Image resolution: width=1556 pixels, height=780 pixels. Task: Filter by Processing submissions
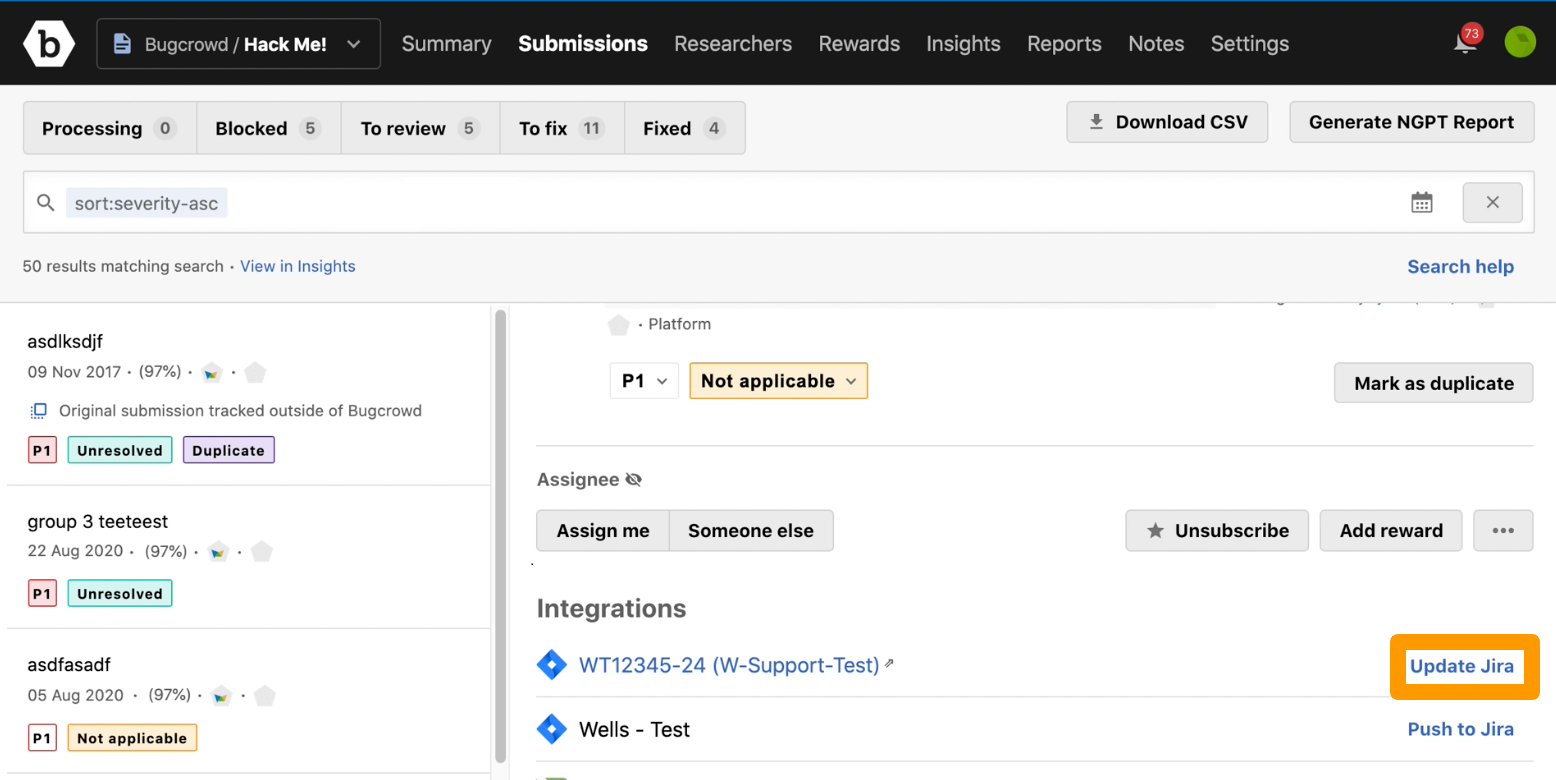coord(110,128)
